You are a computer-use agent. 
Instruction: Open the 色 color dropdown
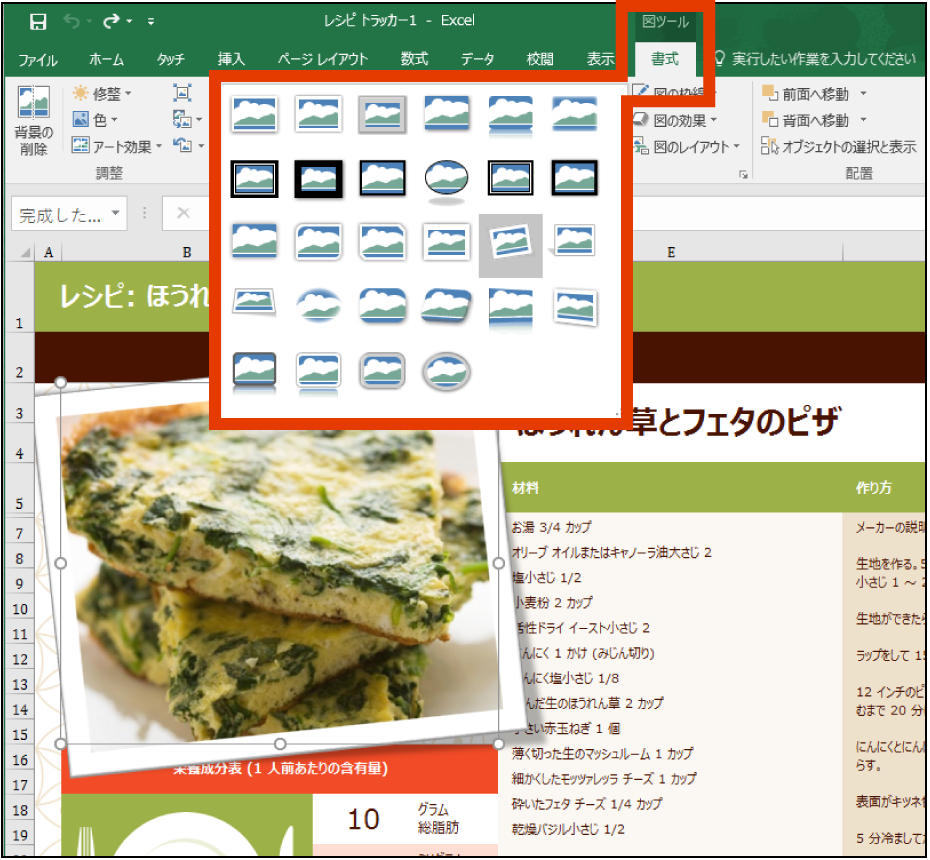point(95,120)
